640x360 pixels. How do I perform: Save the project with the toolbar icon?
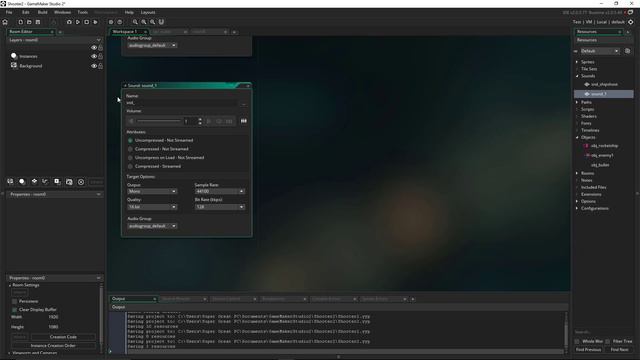coord(38,22)
